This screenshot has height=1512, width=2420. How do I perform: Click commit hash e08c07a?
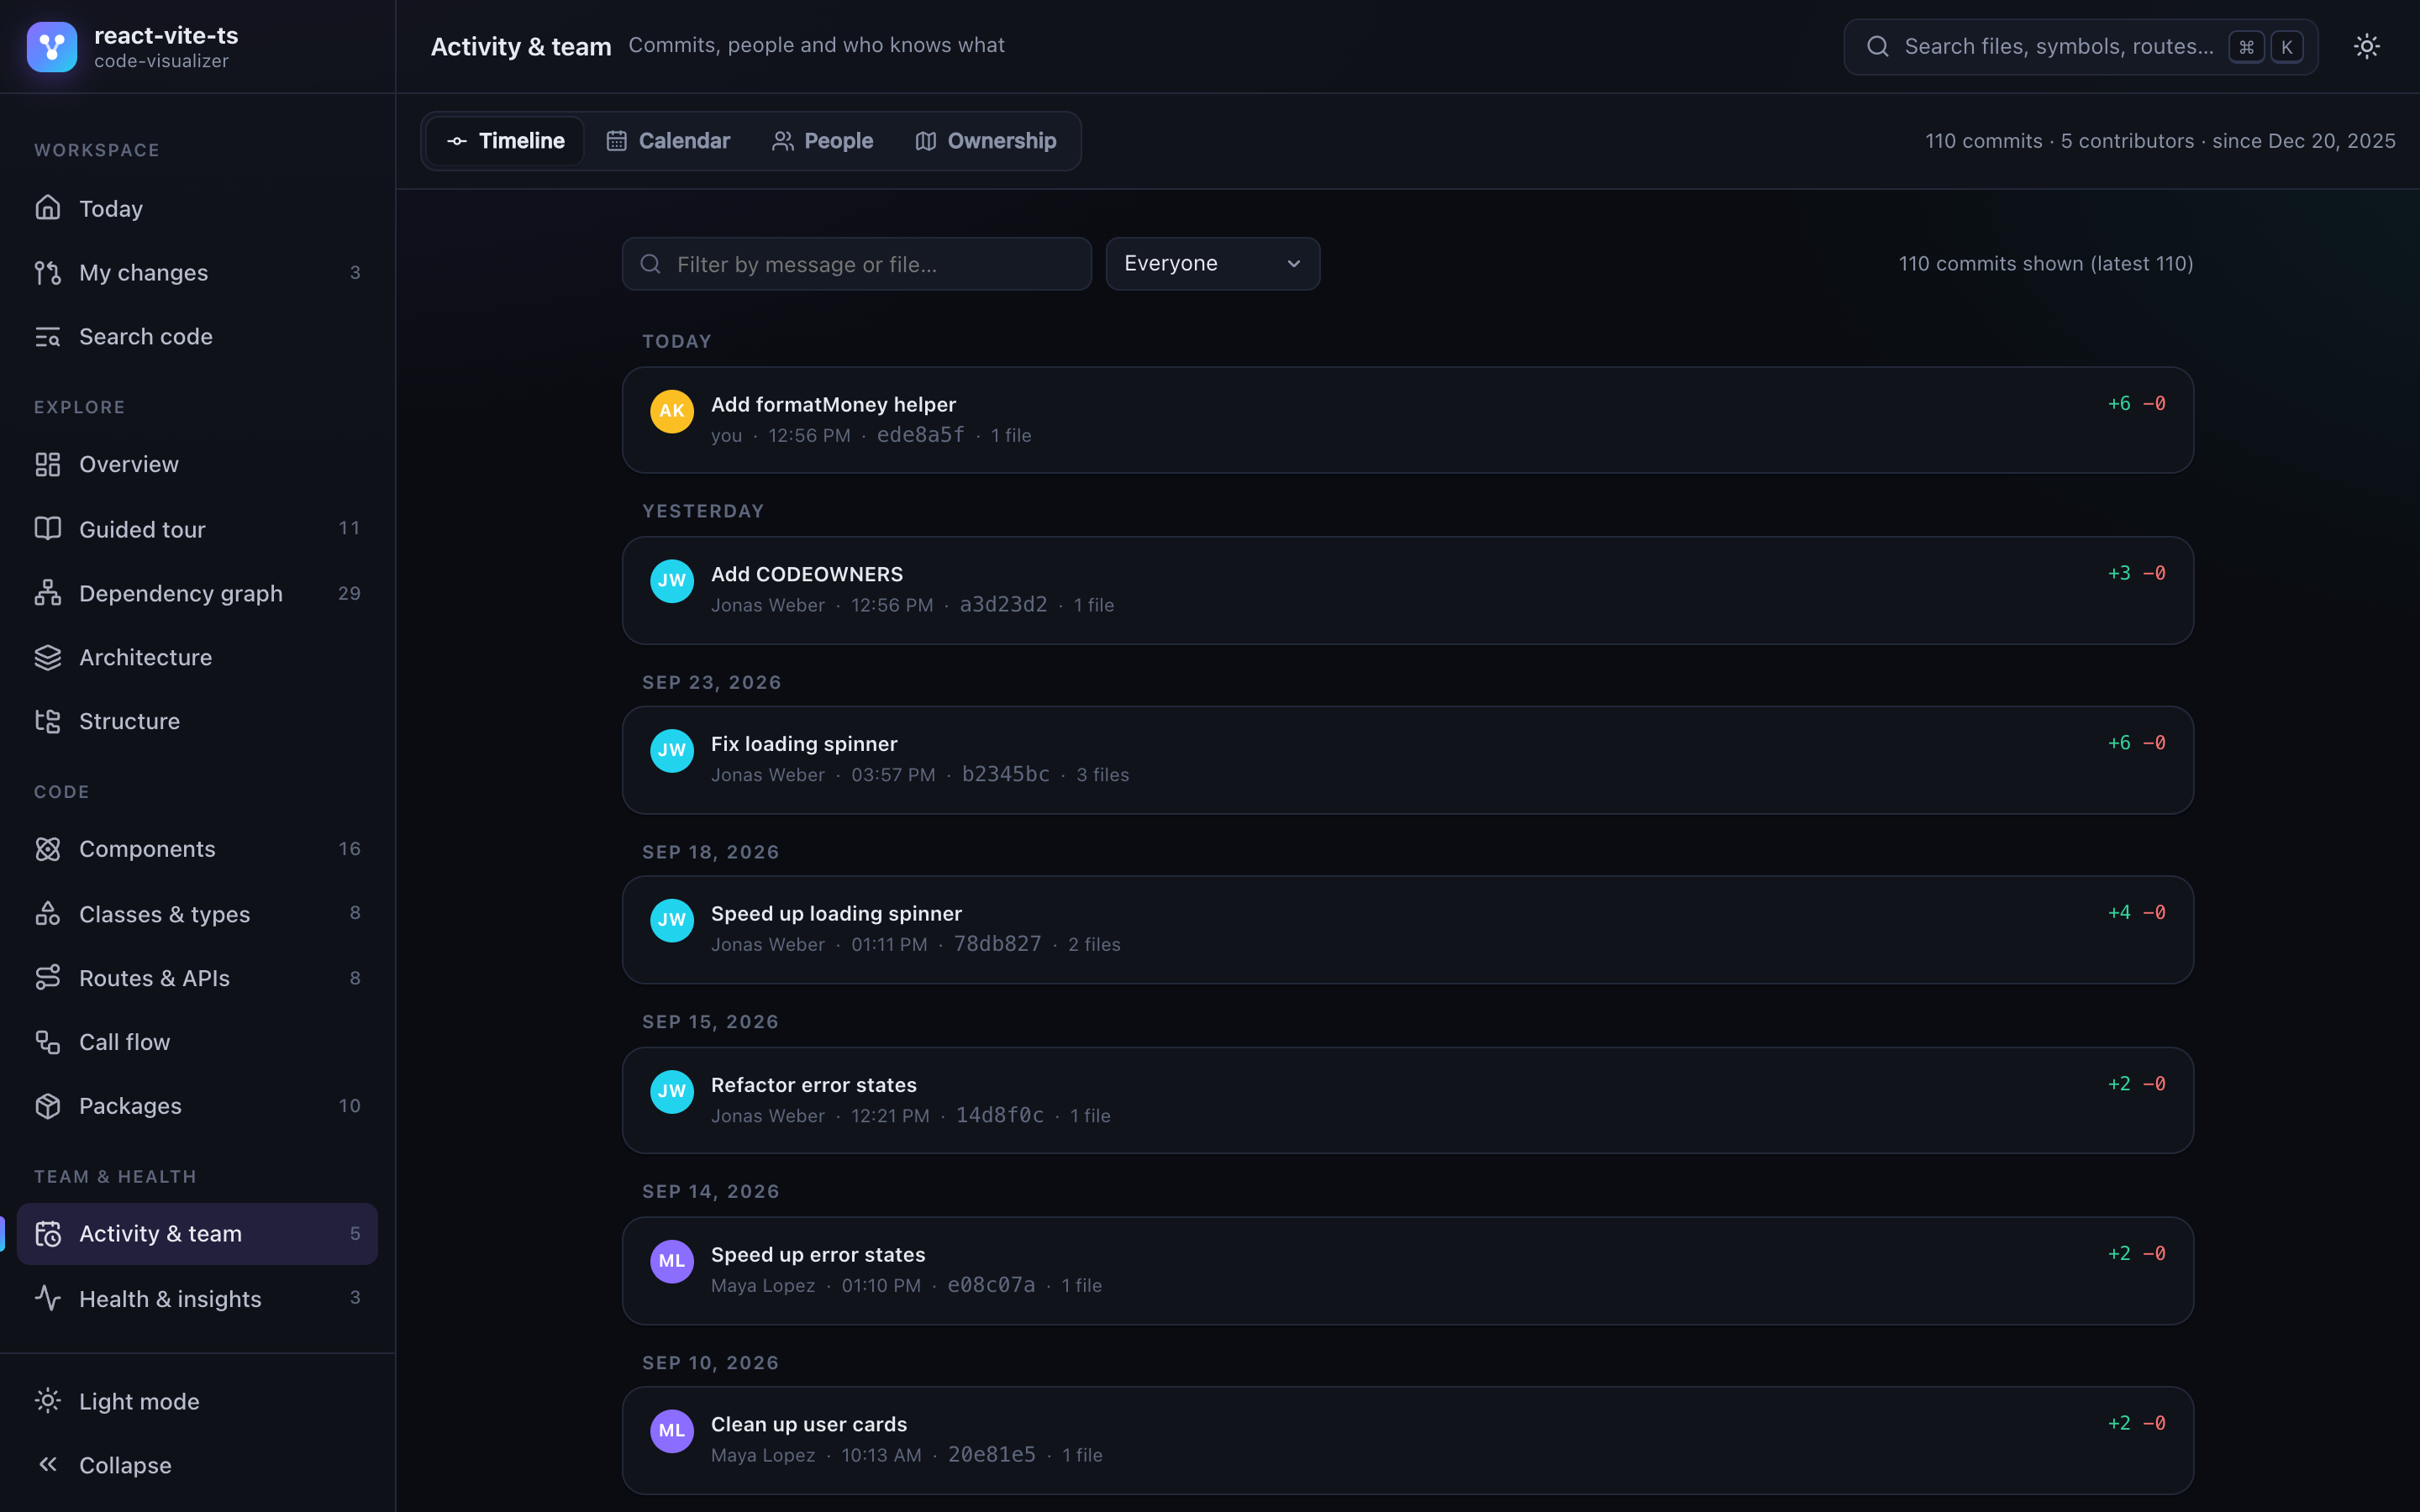click(991, 1285)
